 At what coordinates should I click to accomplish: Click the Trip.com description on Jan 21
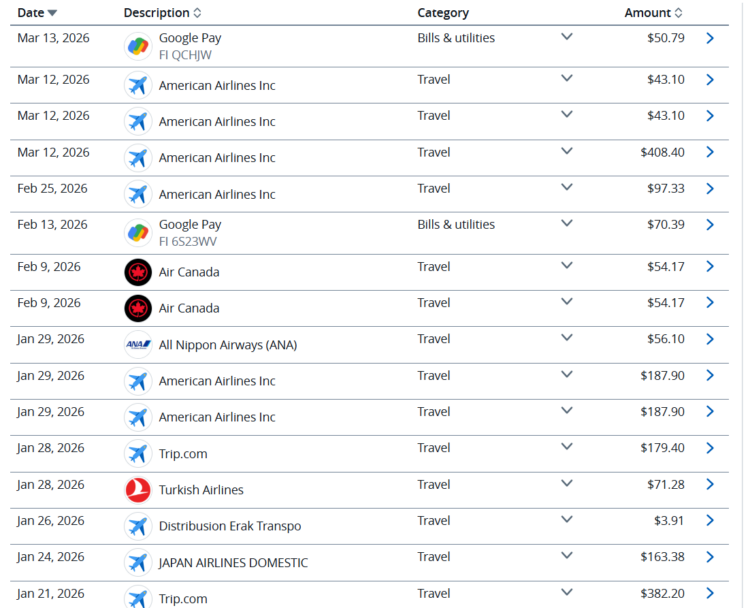point(183,599)
